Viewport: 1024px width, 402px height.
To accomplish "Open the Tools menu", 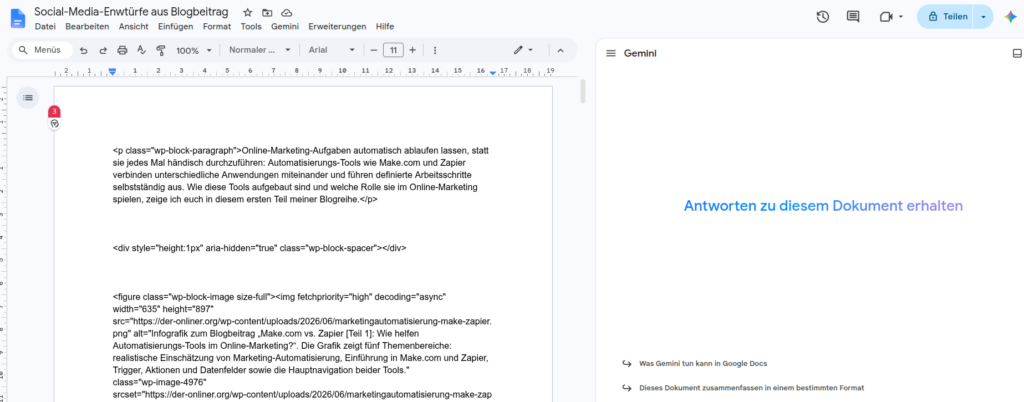I will pyautogui.click(x=251, y=27).
